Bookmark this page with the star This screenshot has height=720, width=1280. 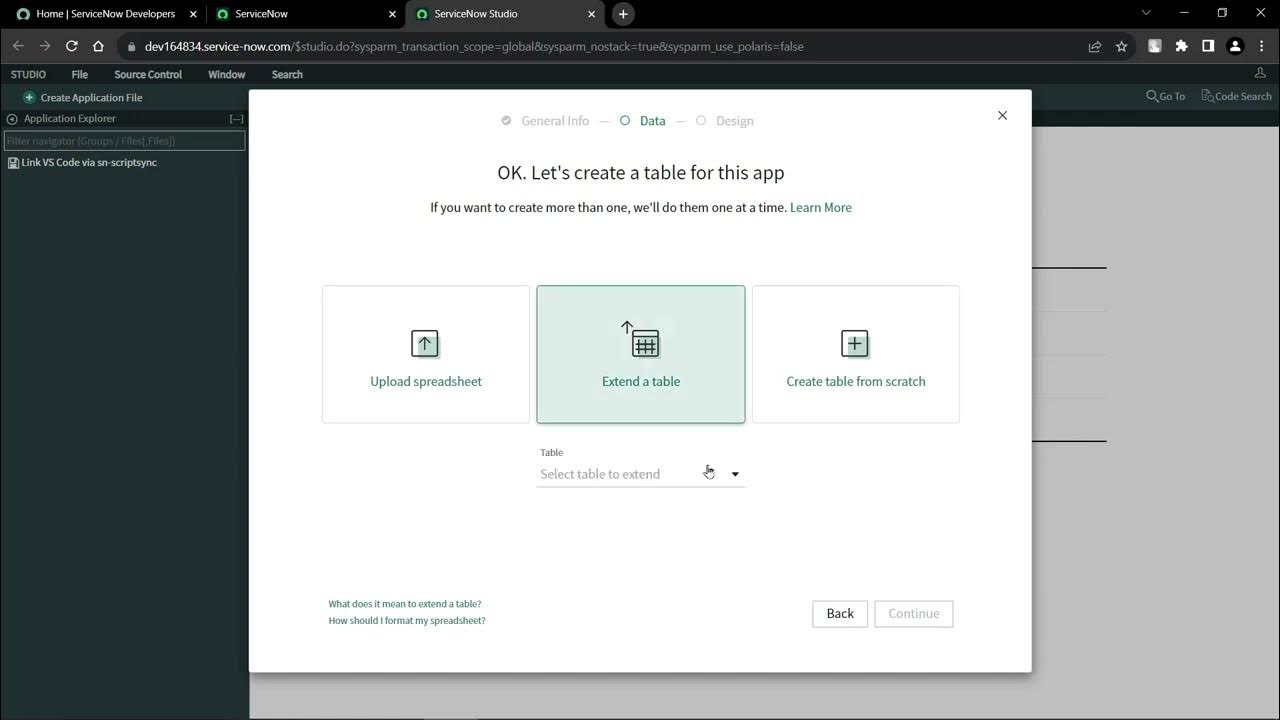(x=1121, y=46)
